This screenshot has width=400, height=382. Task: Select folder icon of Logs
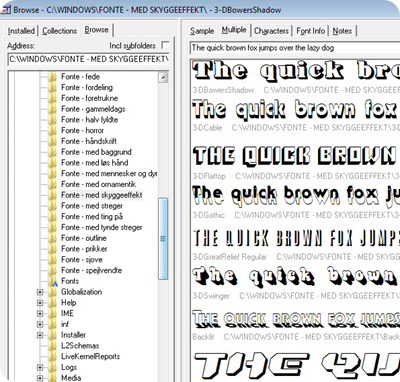[52, 367]
